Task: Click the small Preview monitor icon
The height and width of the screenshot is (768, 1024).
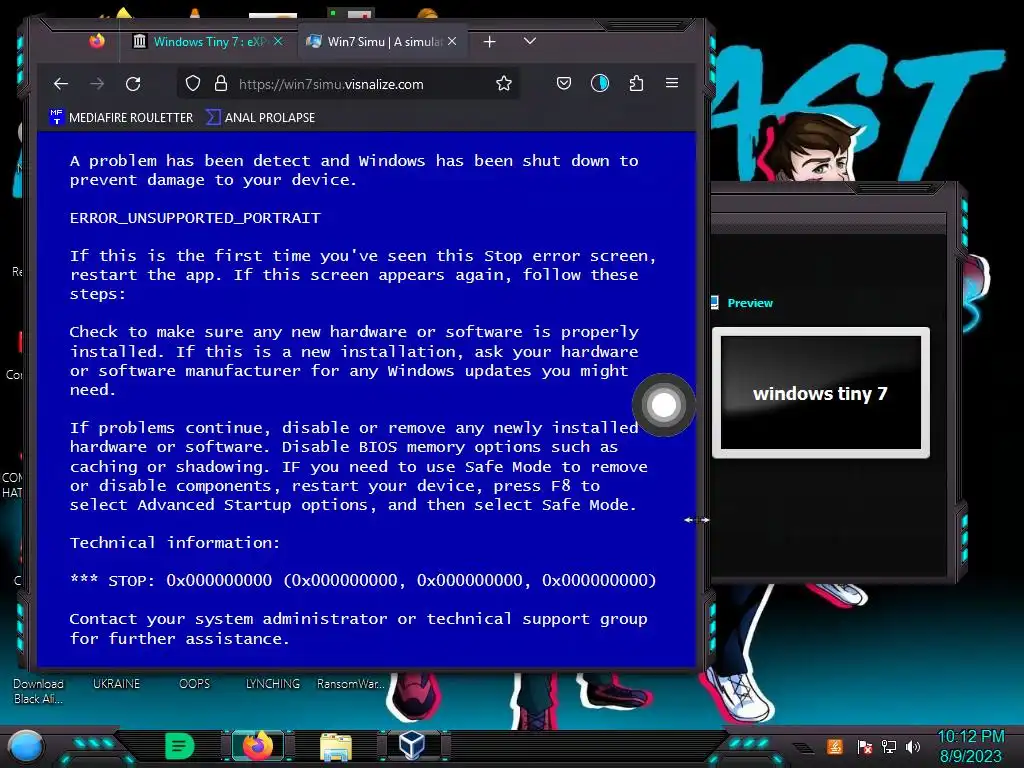Action: [x=714, y=303]
